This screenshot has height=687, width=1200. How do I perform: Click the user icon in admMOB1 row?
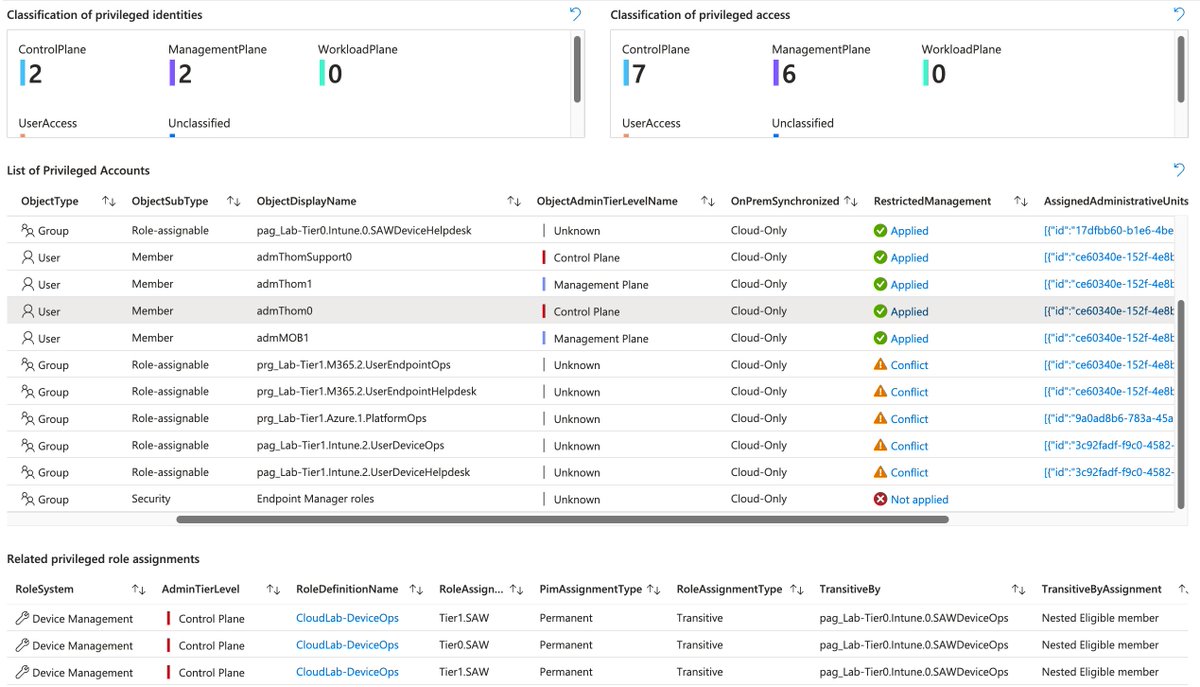tap(28, 338)
